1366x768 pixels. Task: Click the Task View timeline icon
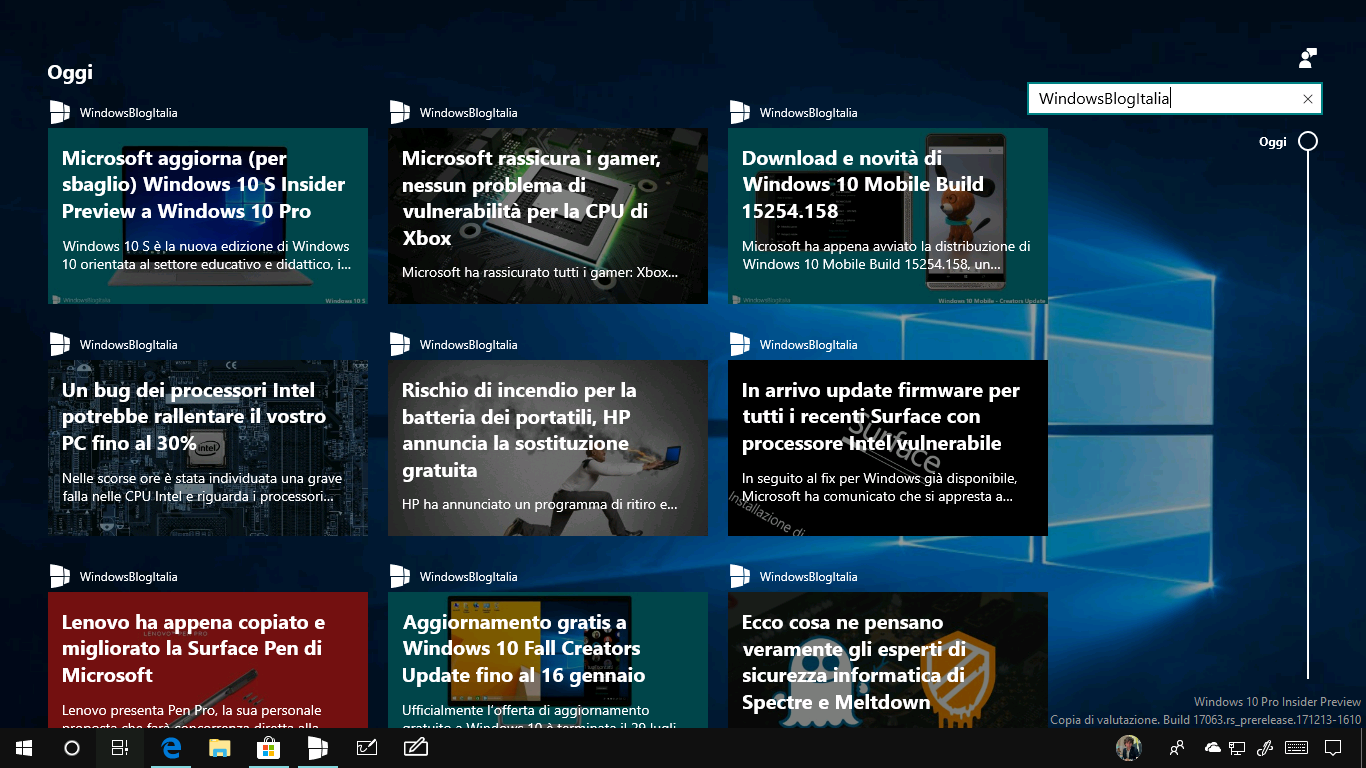[x=119, y=747]
